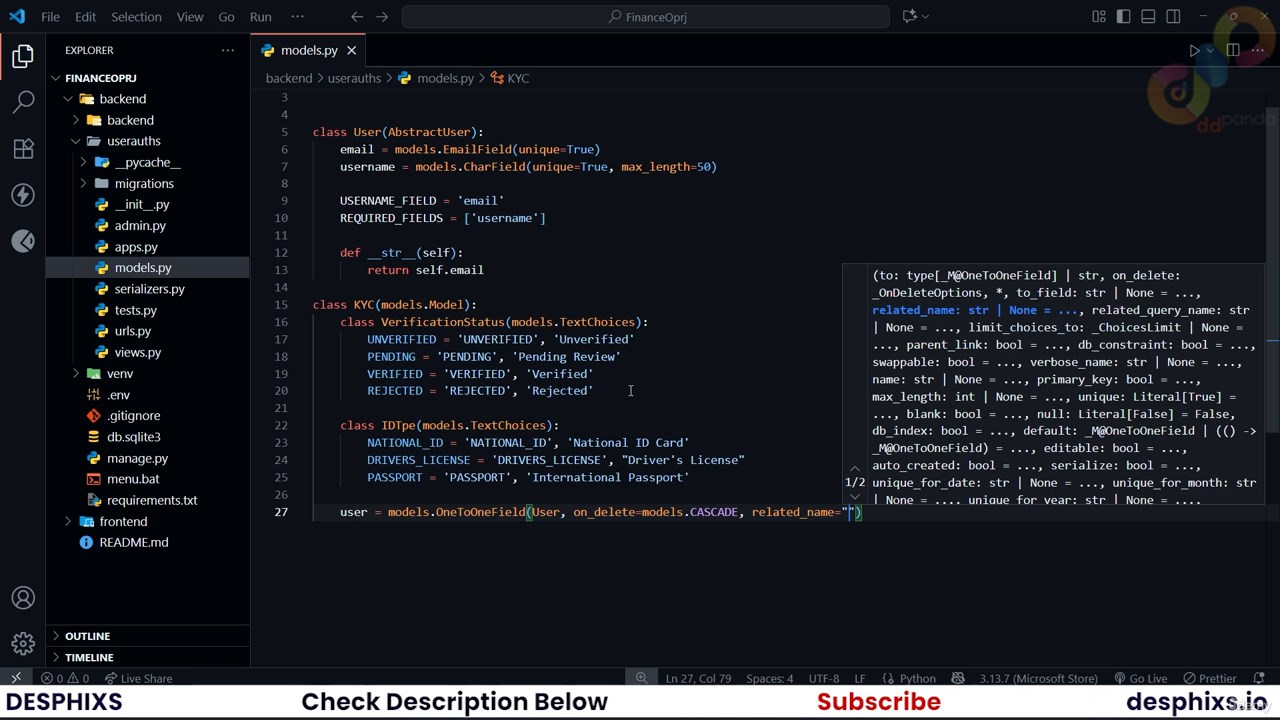
Task: Expand the venv folder
Action: pos(76,373)
